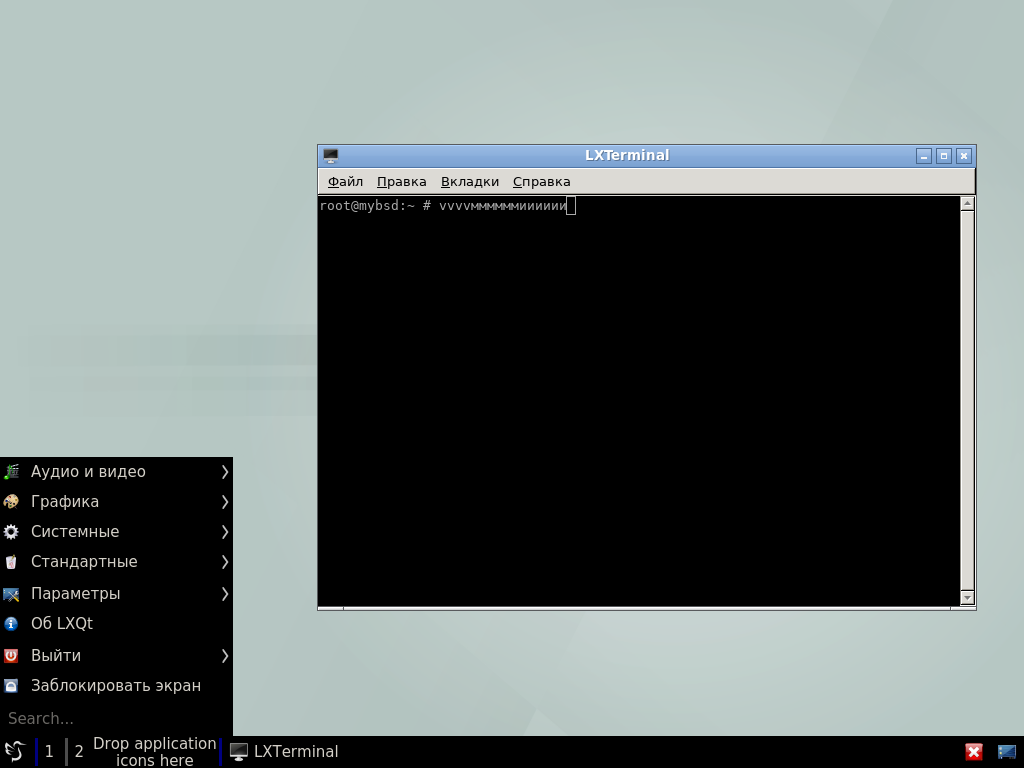Click the blue desktop icon in tray
The width and height of the screenshot is (1024, 768).
(1006, 752)
